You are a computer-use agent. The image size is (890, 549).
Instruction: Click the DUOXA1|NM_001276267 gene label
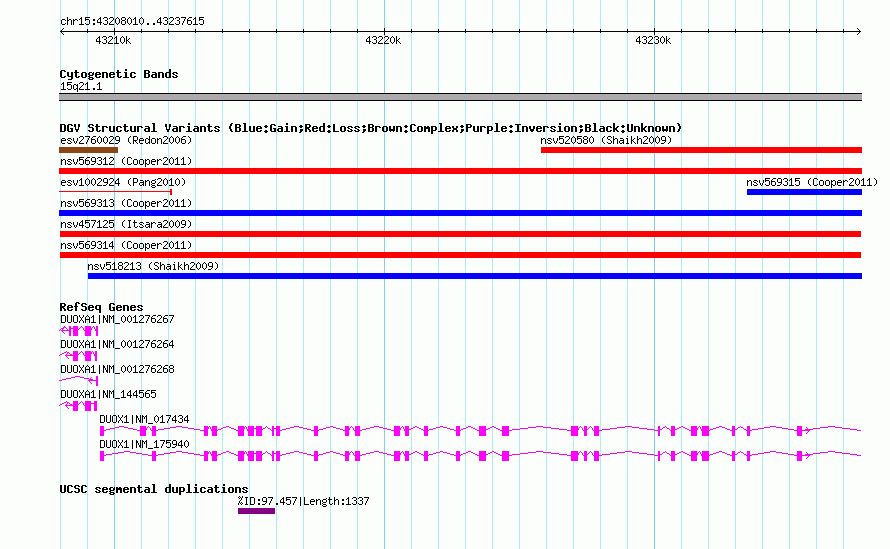pos(117,319)
